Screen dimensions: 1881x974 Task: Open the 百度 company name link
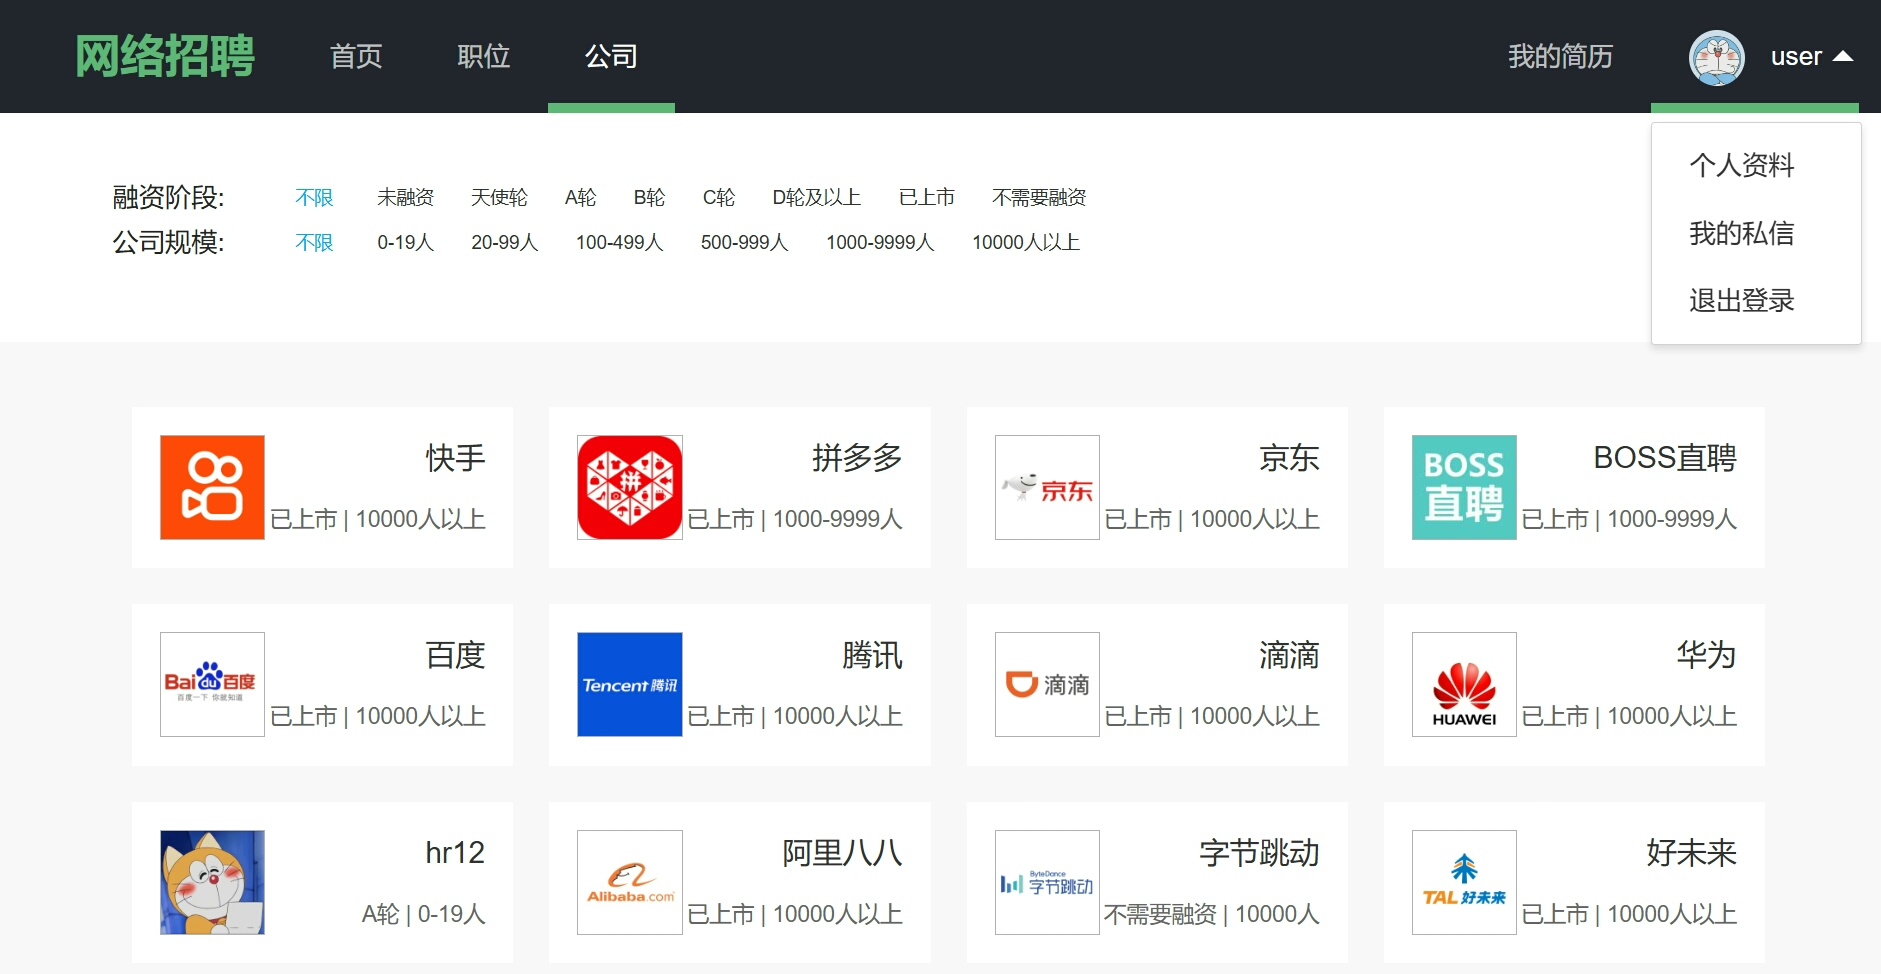pyautogui.click(x=455, y=656)
